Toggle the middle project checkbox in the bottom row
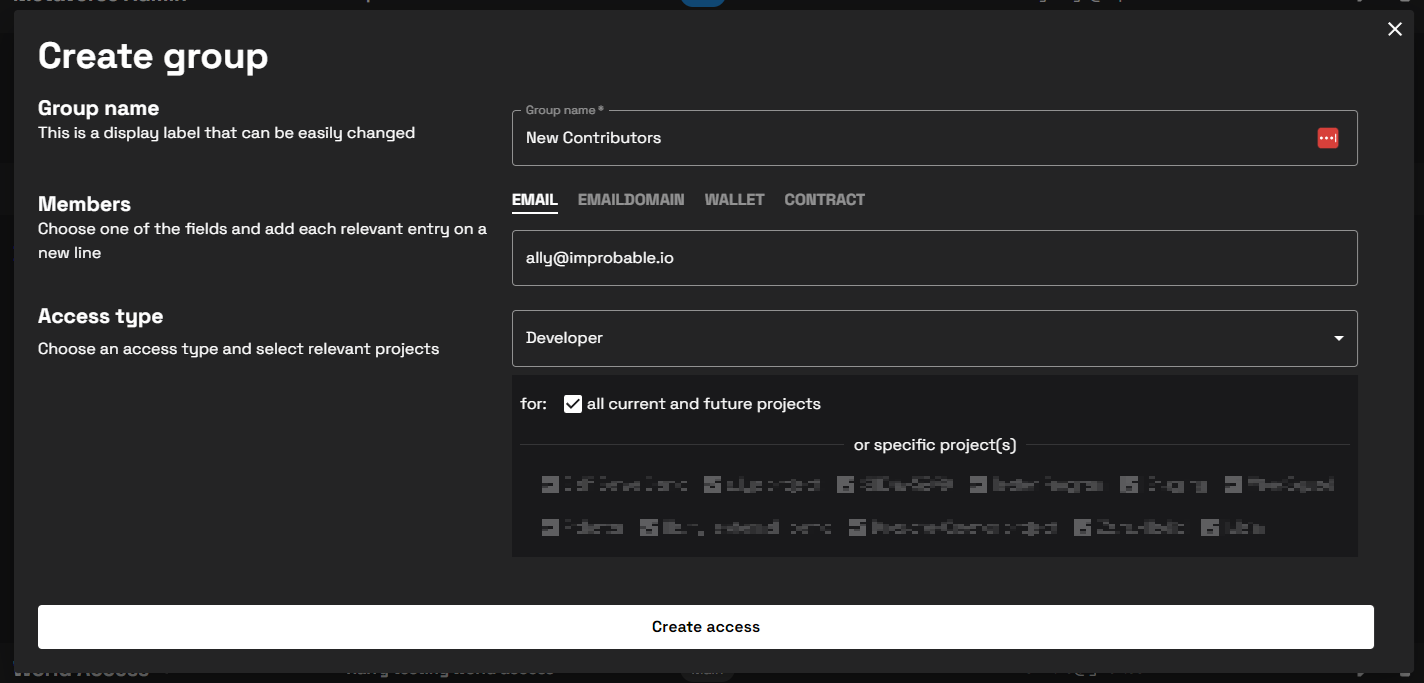1424x683 pixels. (858, 527)
